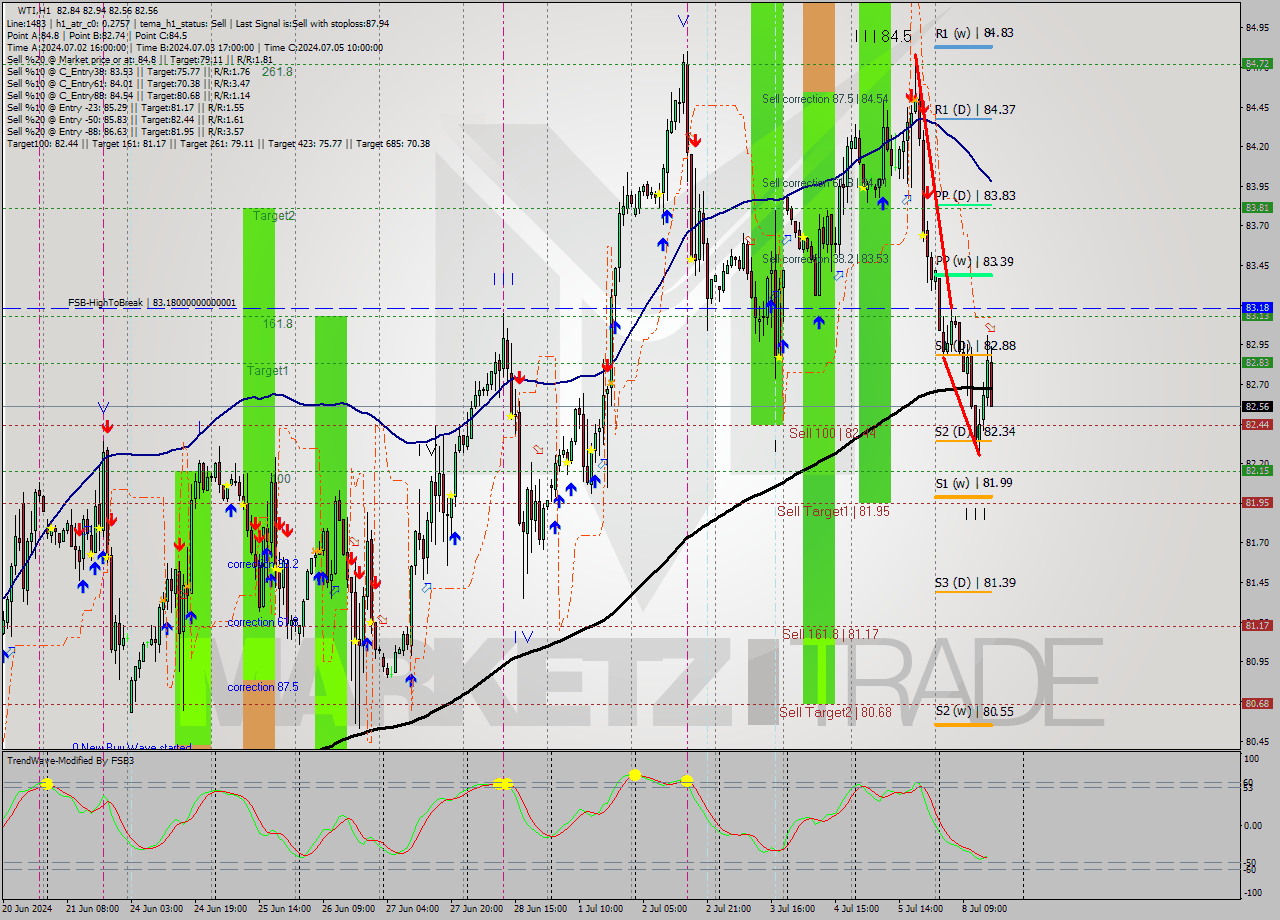Click the green 82.83 price tag on axis
This screenshot has width=1280, height=920.
pyautogui.click(x=1256, y=363)
